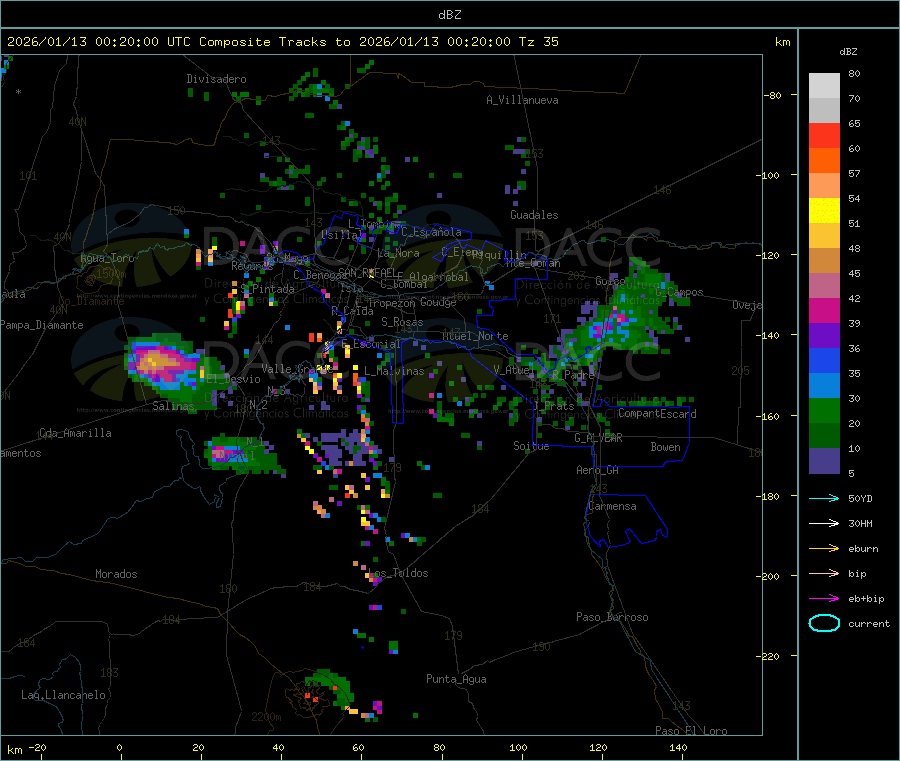Select the pink bip arrow legend symbol
This screenshot has height=761, width=900.
(824, 573)
